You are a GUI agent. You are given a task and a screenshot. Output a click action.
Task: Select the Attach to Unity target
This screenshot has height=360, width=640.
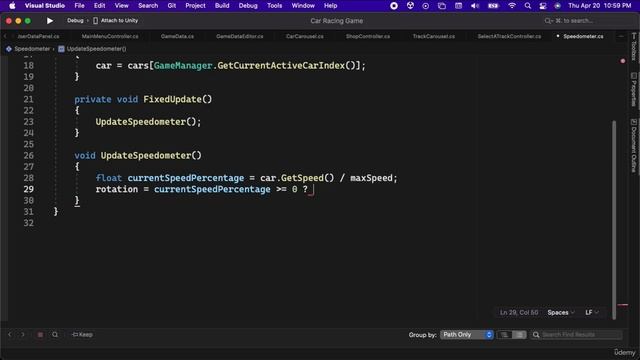[x=116, y=20]
